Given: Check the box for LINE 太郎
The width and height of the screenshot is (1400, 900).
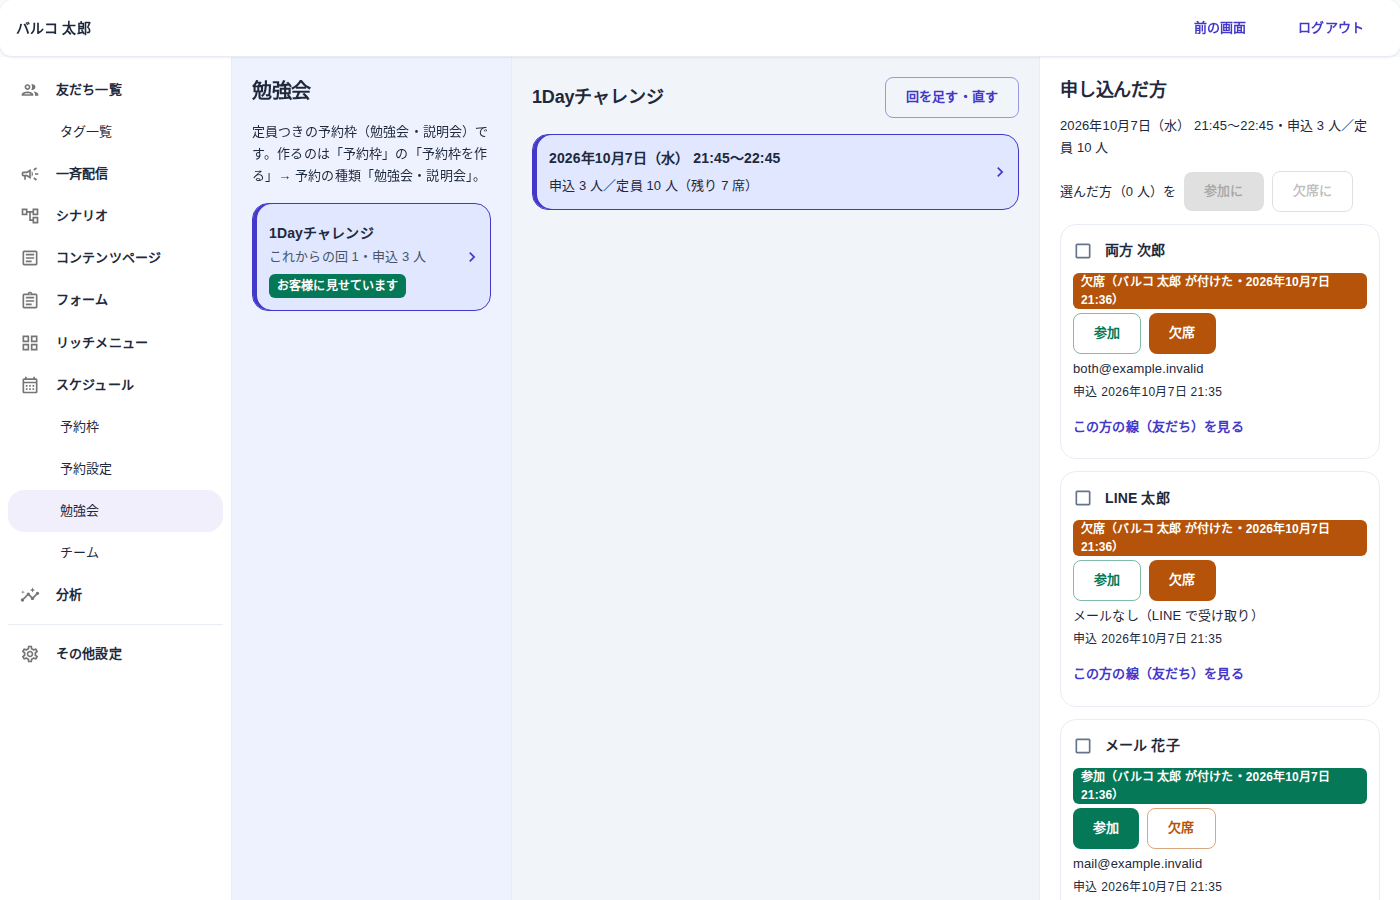Looking at the screenshot, I should point(1083,498).
